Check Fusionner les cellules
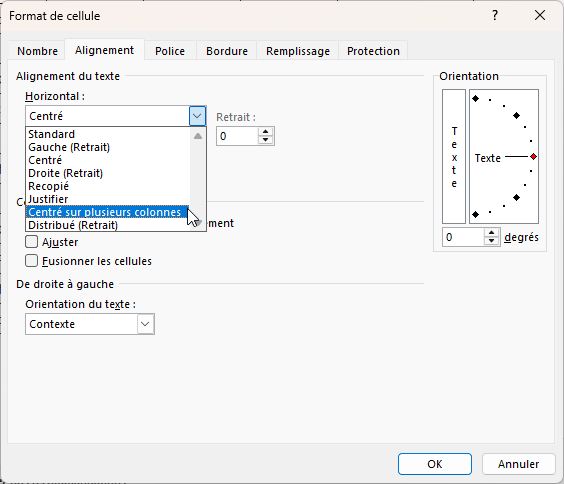This screenshot has width=564, height=484. (x=32, y=261)
